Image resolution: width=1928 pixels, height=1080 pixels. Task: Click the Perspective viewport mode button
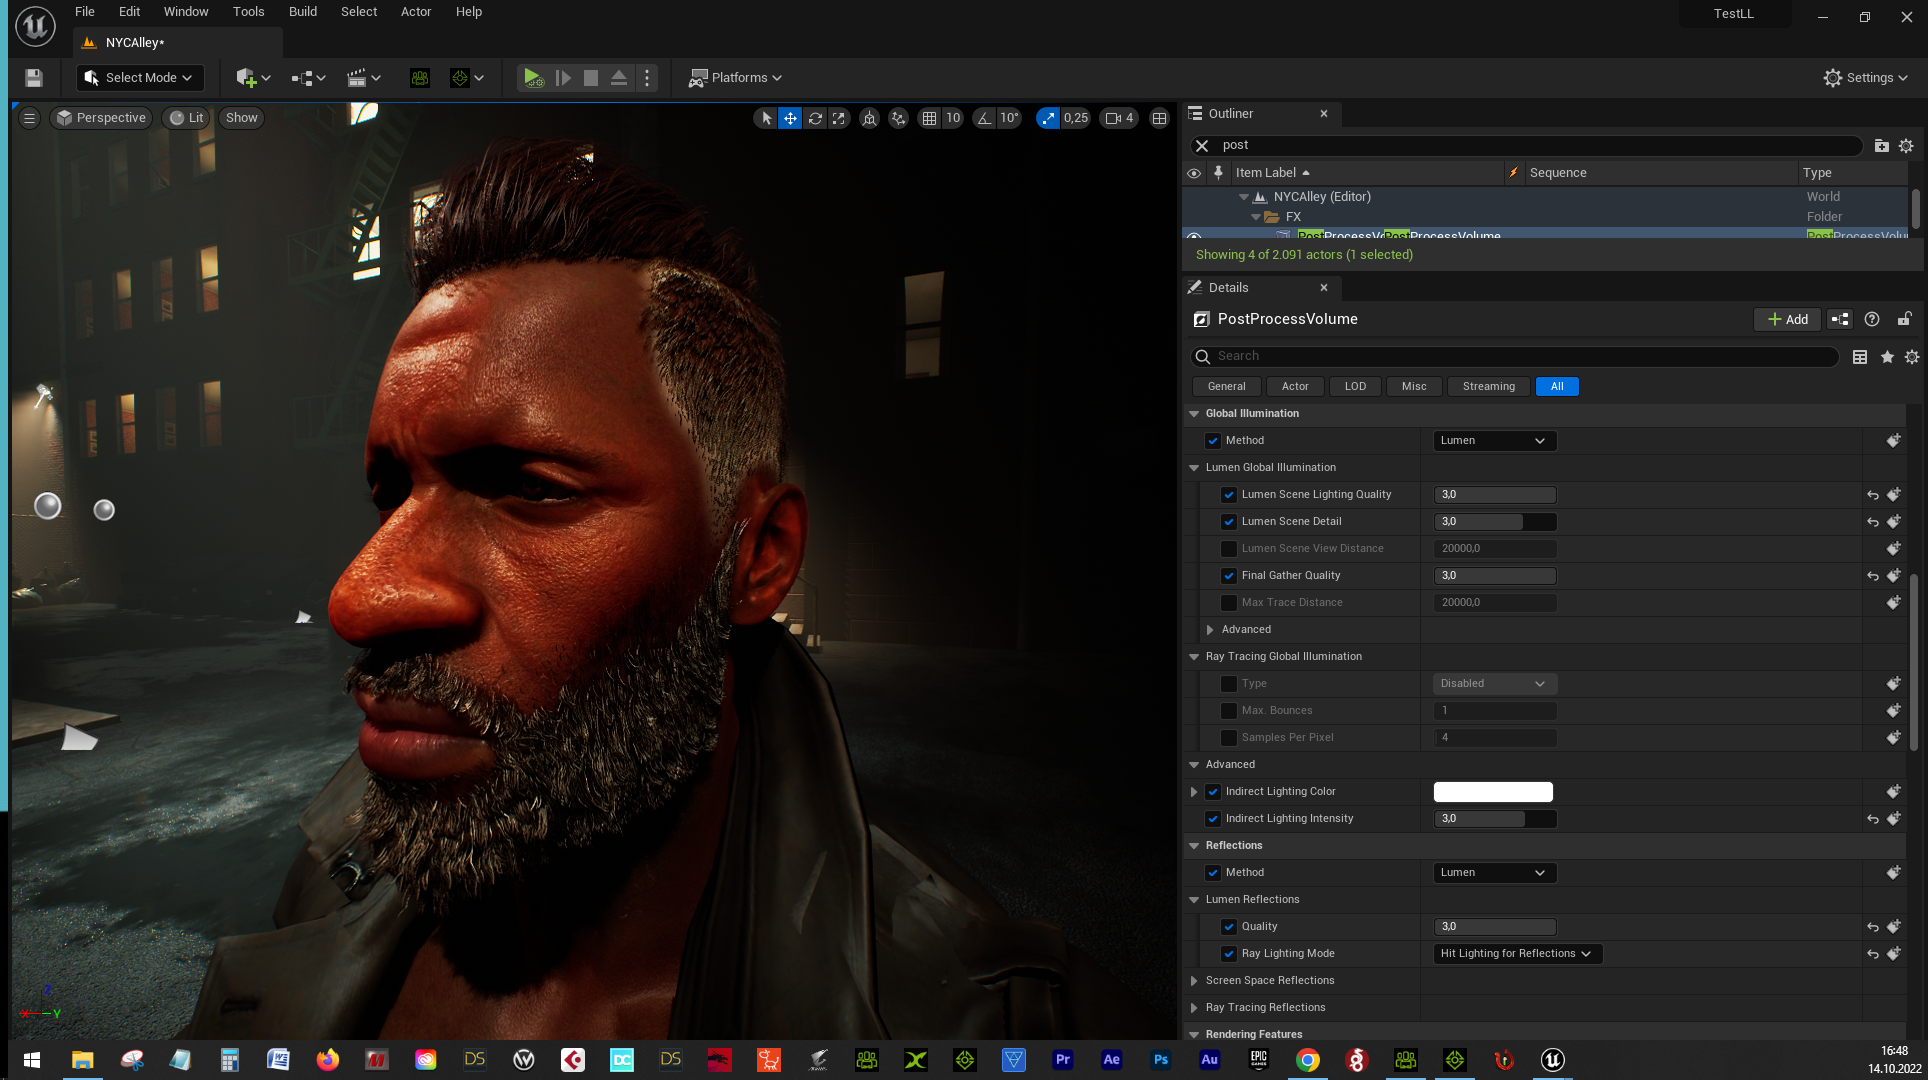[x=102, y=118]
